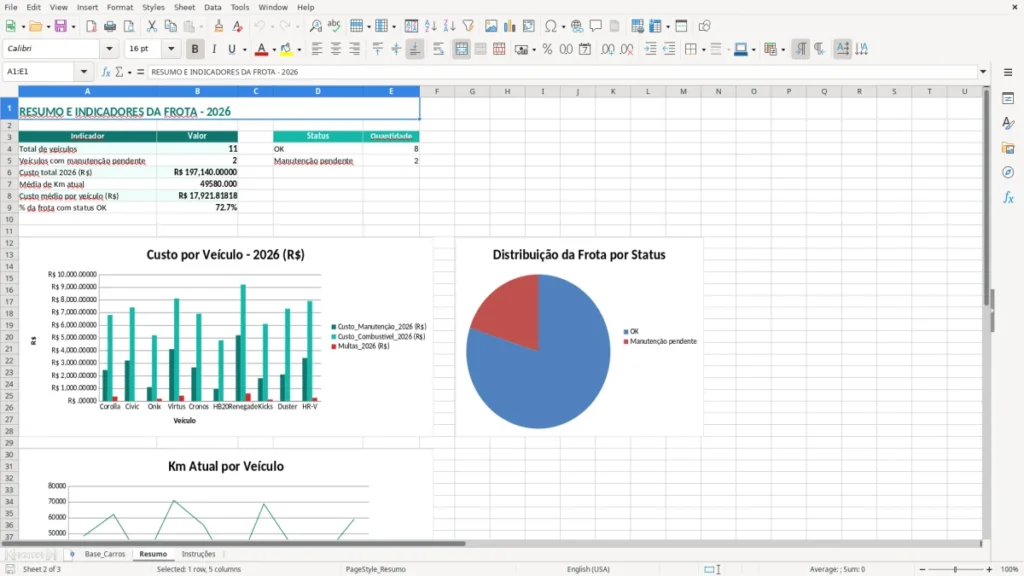Insert hyperlink globe icon
1024x576 pixels.
point(577,26)
